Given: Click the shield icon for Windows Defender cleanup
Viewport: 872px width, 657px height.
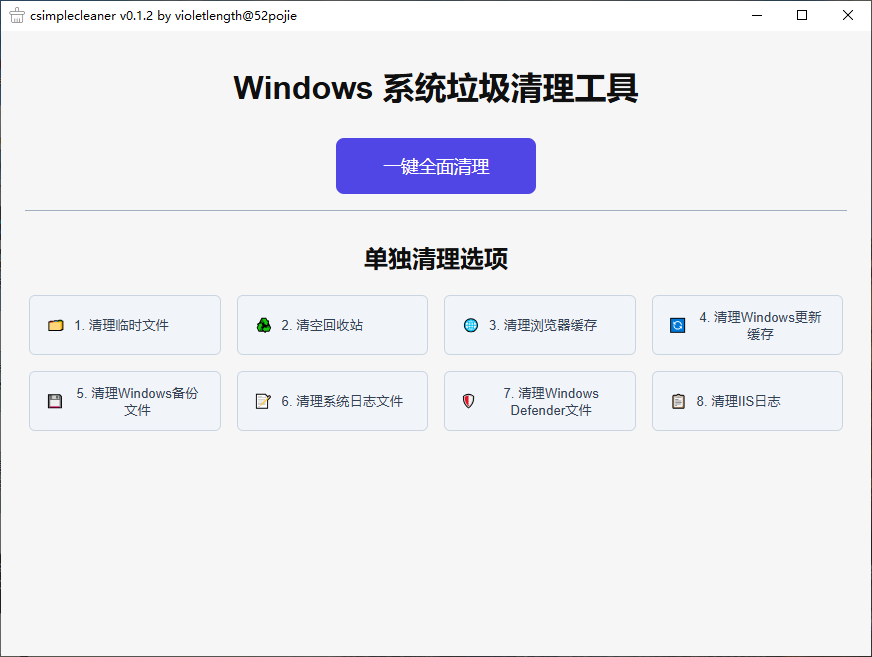Looking at the screenshot, I should click(x=468, y=401).
